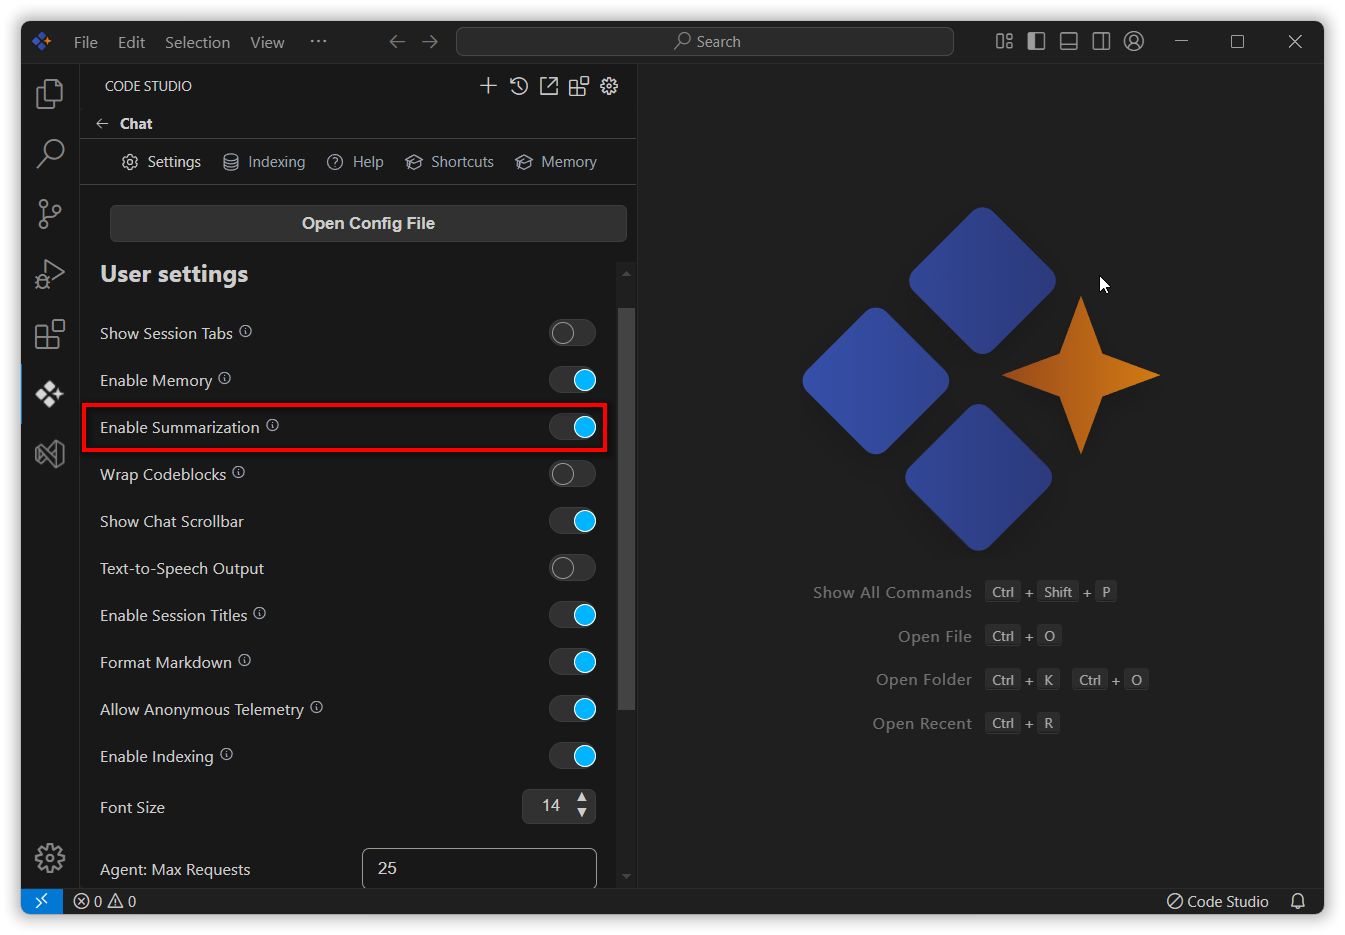This screenshot has width=1345, height=935.
Task: Open the Search view in activity bar
Action: pyautogui.click(x=49, y=154)
